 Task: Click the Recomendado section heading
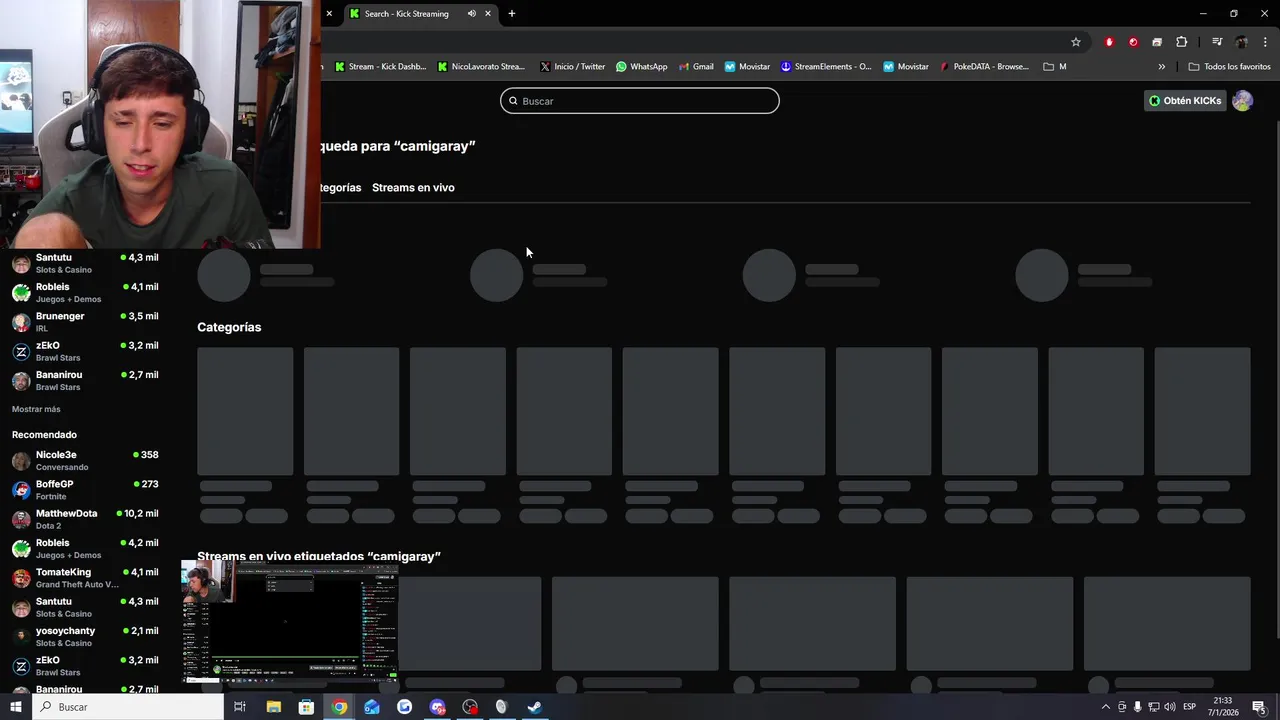(x=44, y=435)
